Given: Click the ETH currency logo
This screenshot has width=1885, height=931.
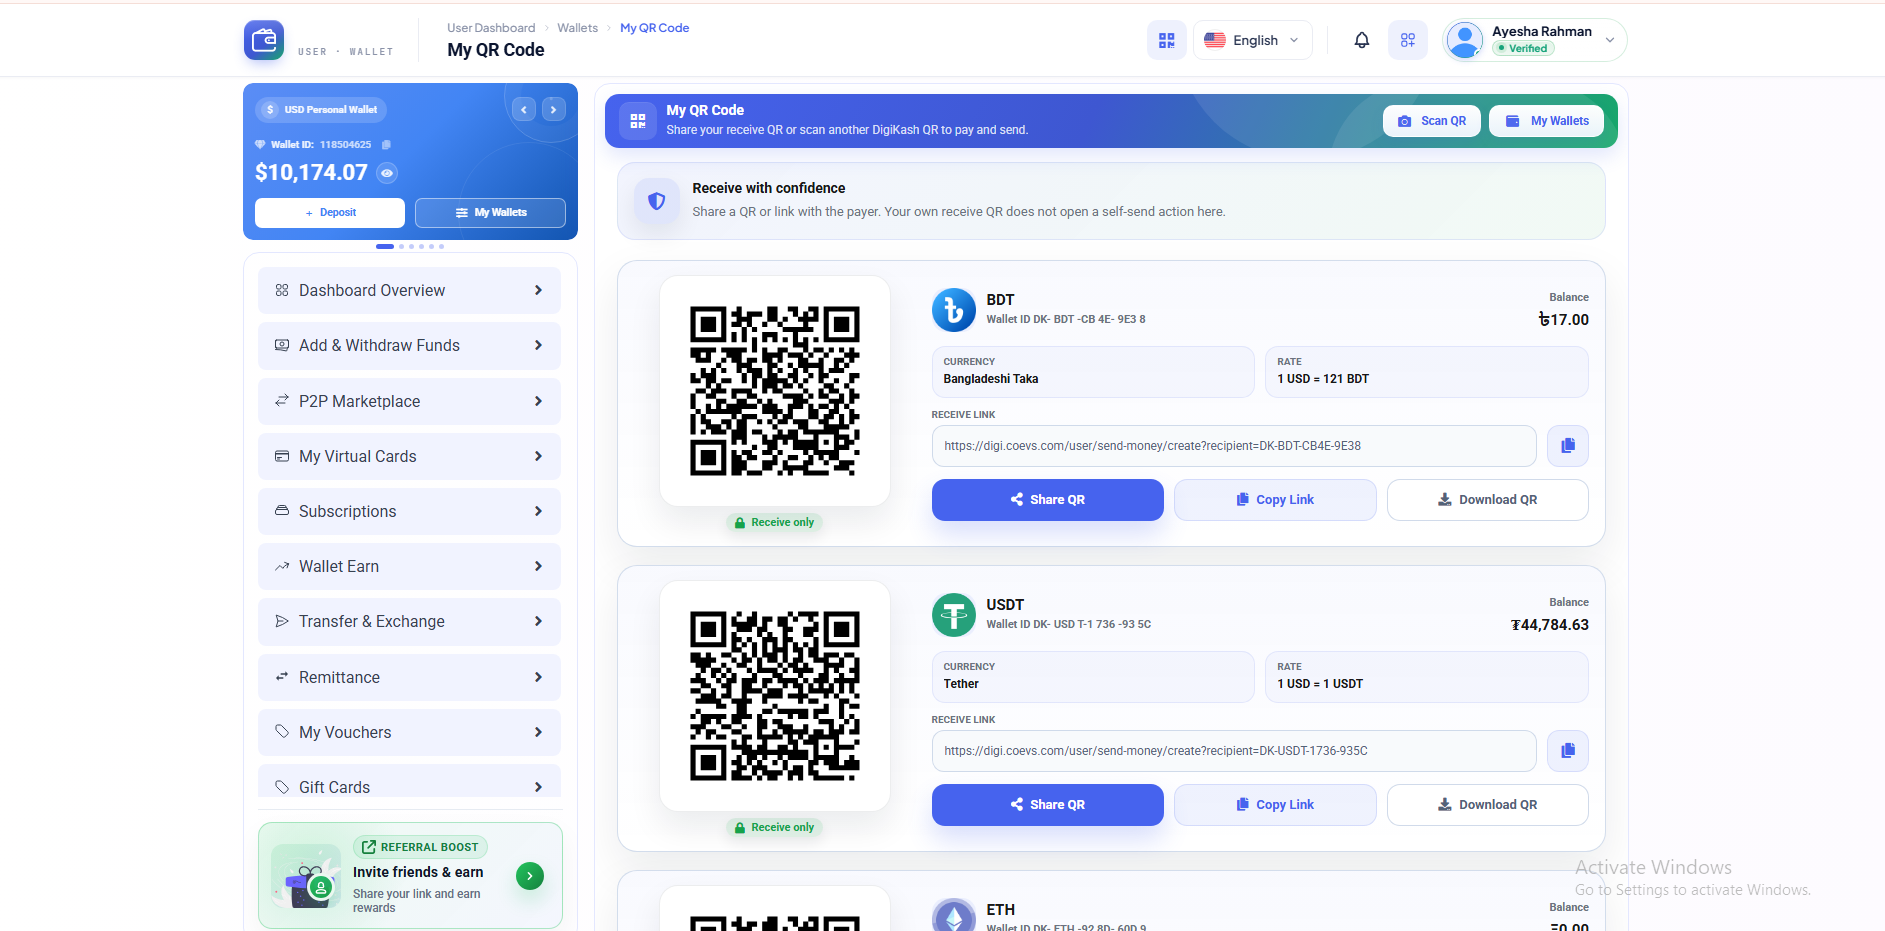Looking at the screenshot, I should (x=954, y=915).
